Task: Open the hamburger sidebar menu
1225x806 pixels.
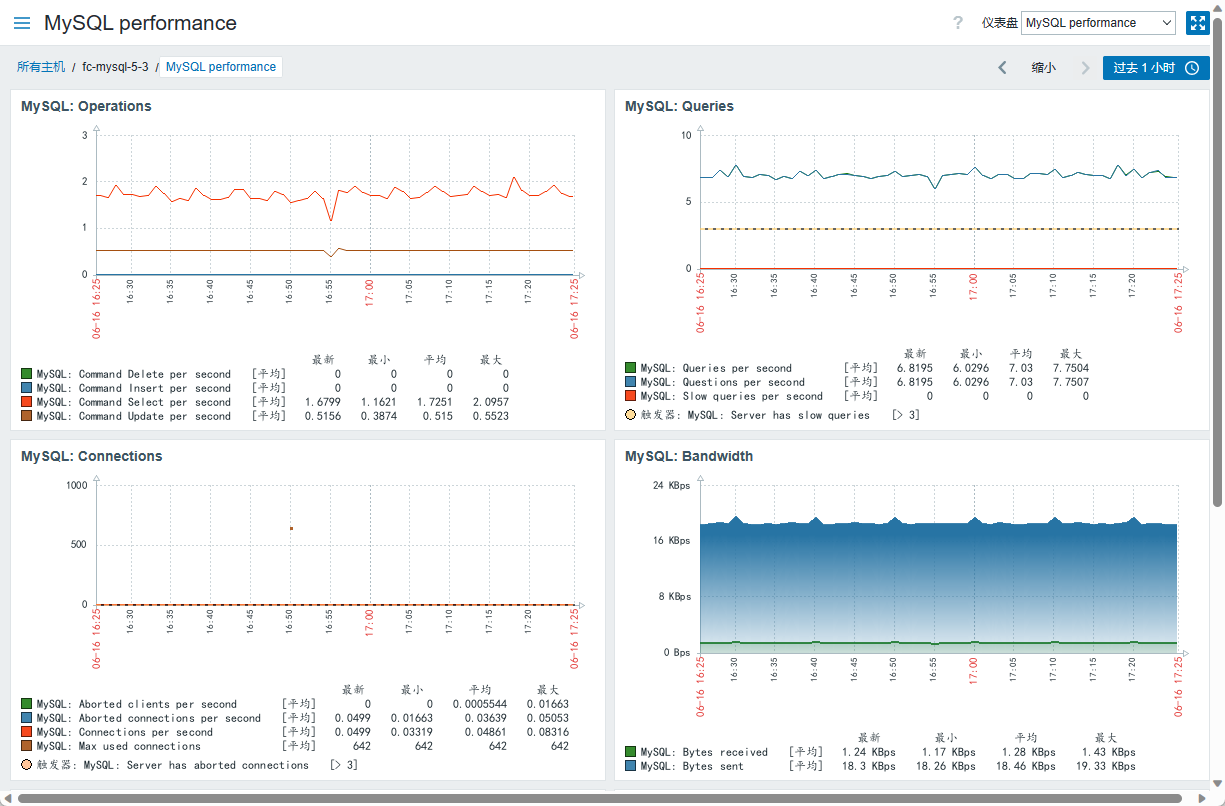Action: point(22,23)
